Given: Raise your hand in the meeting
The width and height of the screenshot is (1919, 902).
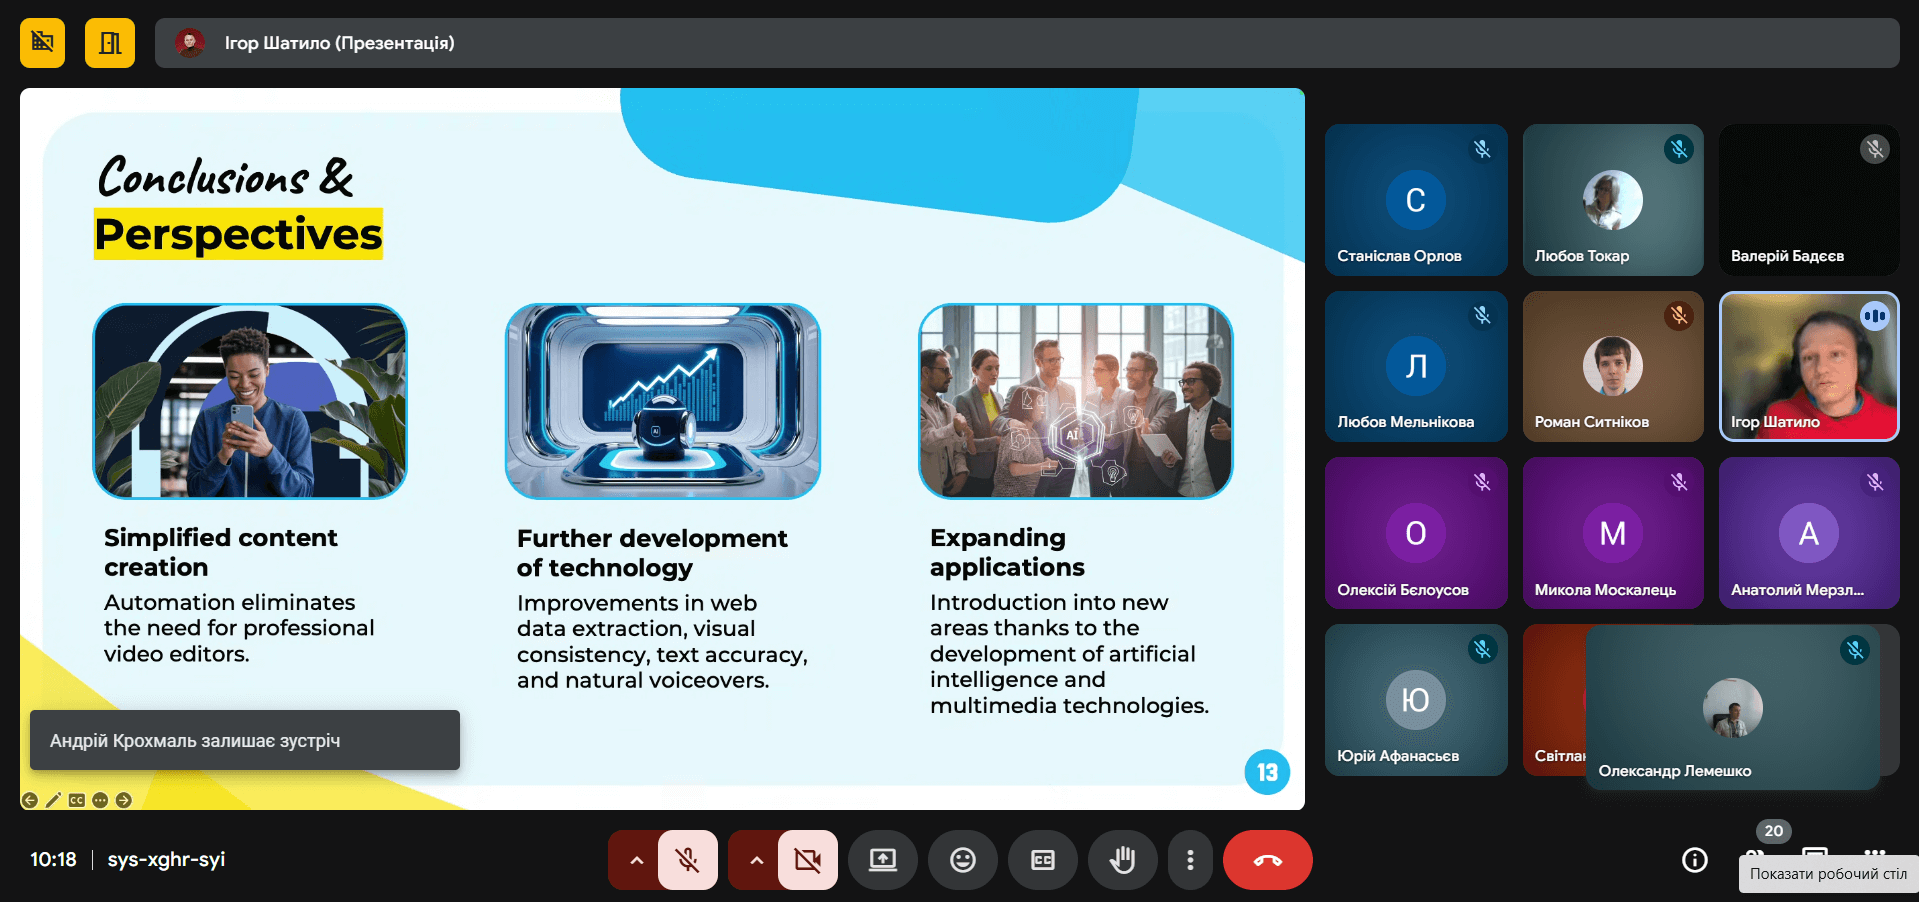Looking at the screenshot, I should pos(1122,860).
